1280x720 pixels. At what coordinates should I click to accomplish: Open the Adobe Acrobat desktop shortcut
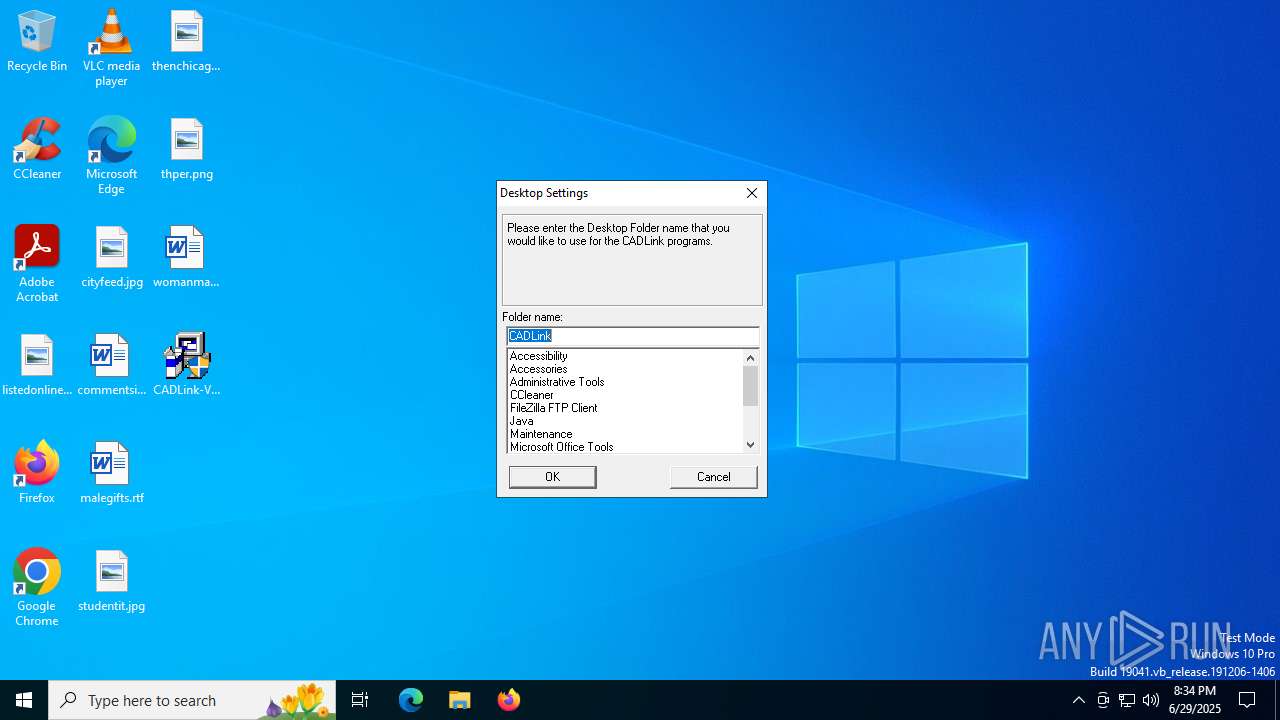click(37, 264)
